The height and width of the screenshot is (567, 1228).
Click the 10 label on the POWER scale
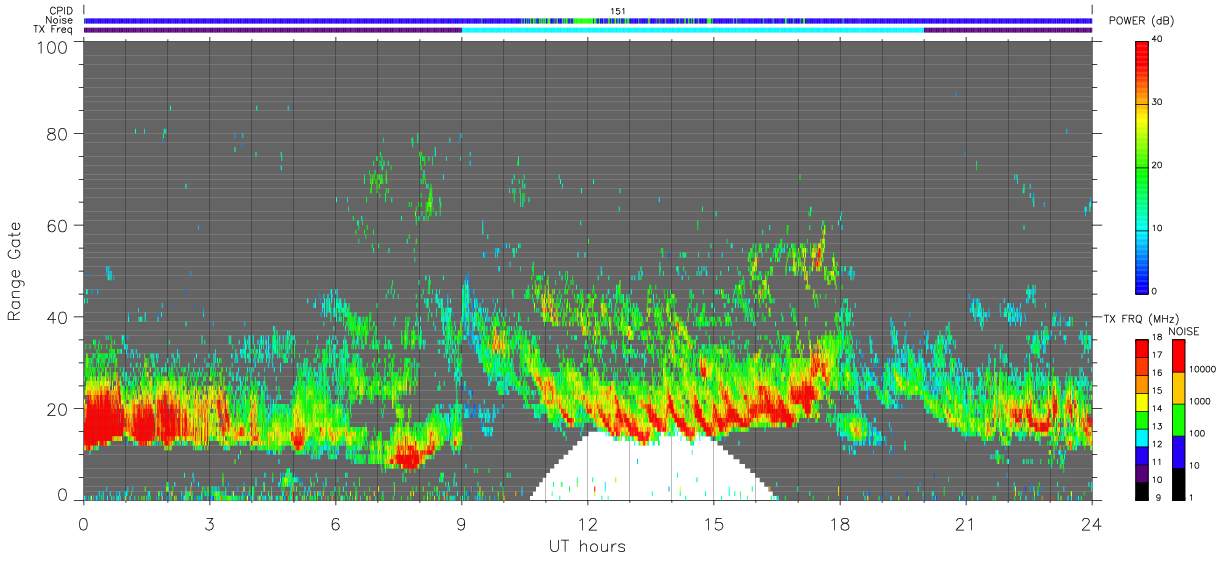pos(1159,229)
